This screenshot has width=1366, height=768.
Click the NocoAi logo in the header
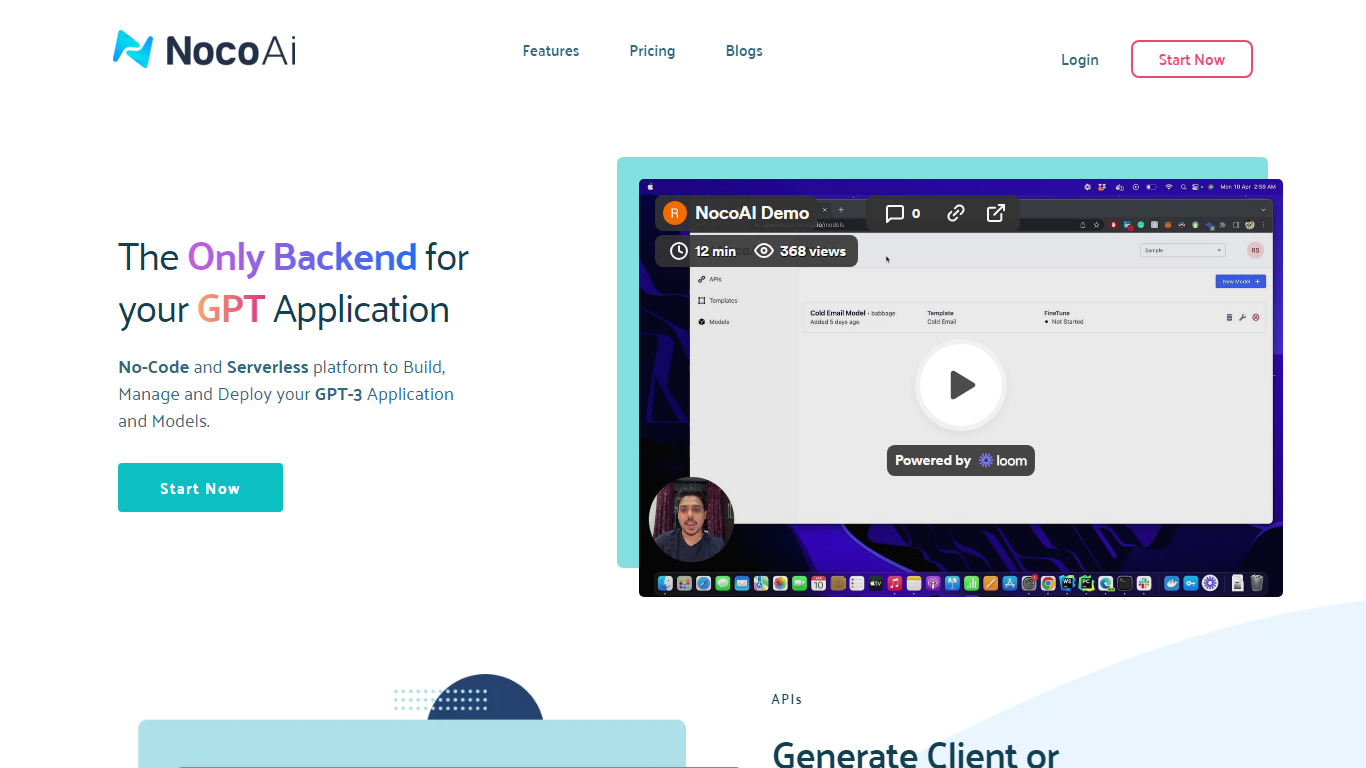point(205,50)
